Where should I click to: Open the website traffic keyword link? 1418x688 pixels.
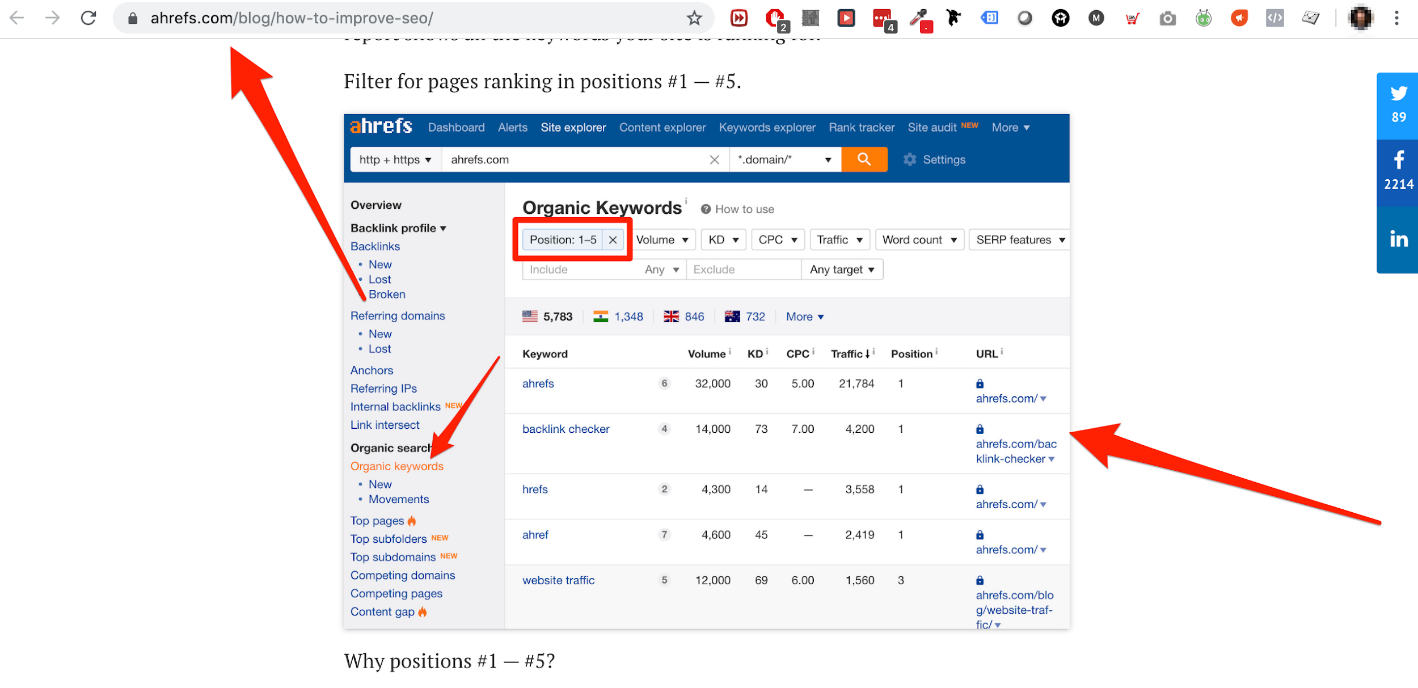click(x=558, y=580)
